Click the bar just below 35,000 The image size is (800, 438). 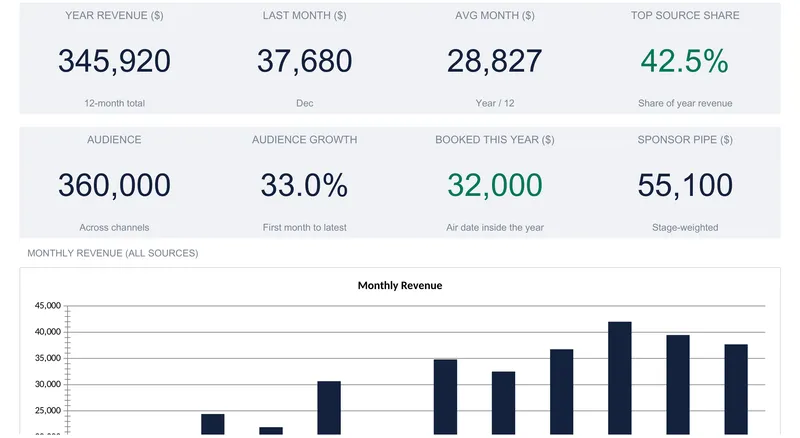(445, 398)
